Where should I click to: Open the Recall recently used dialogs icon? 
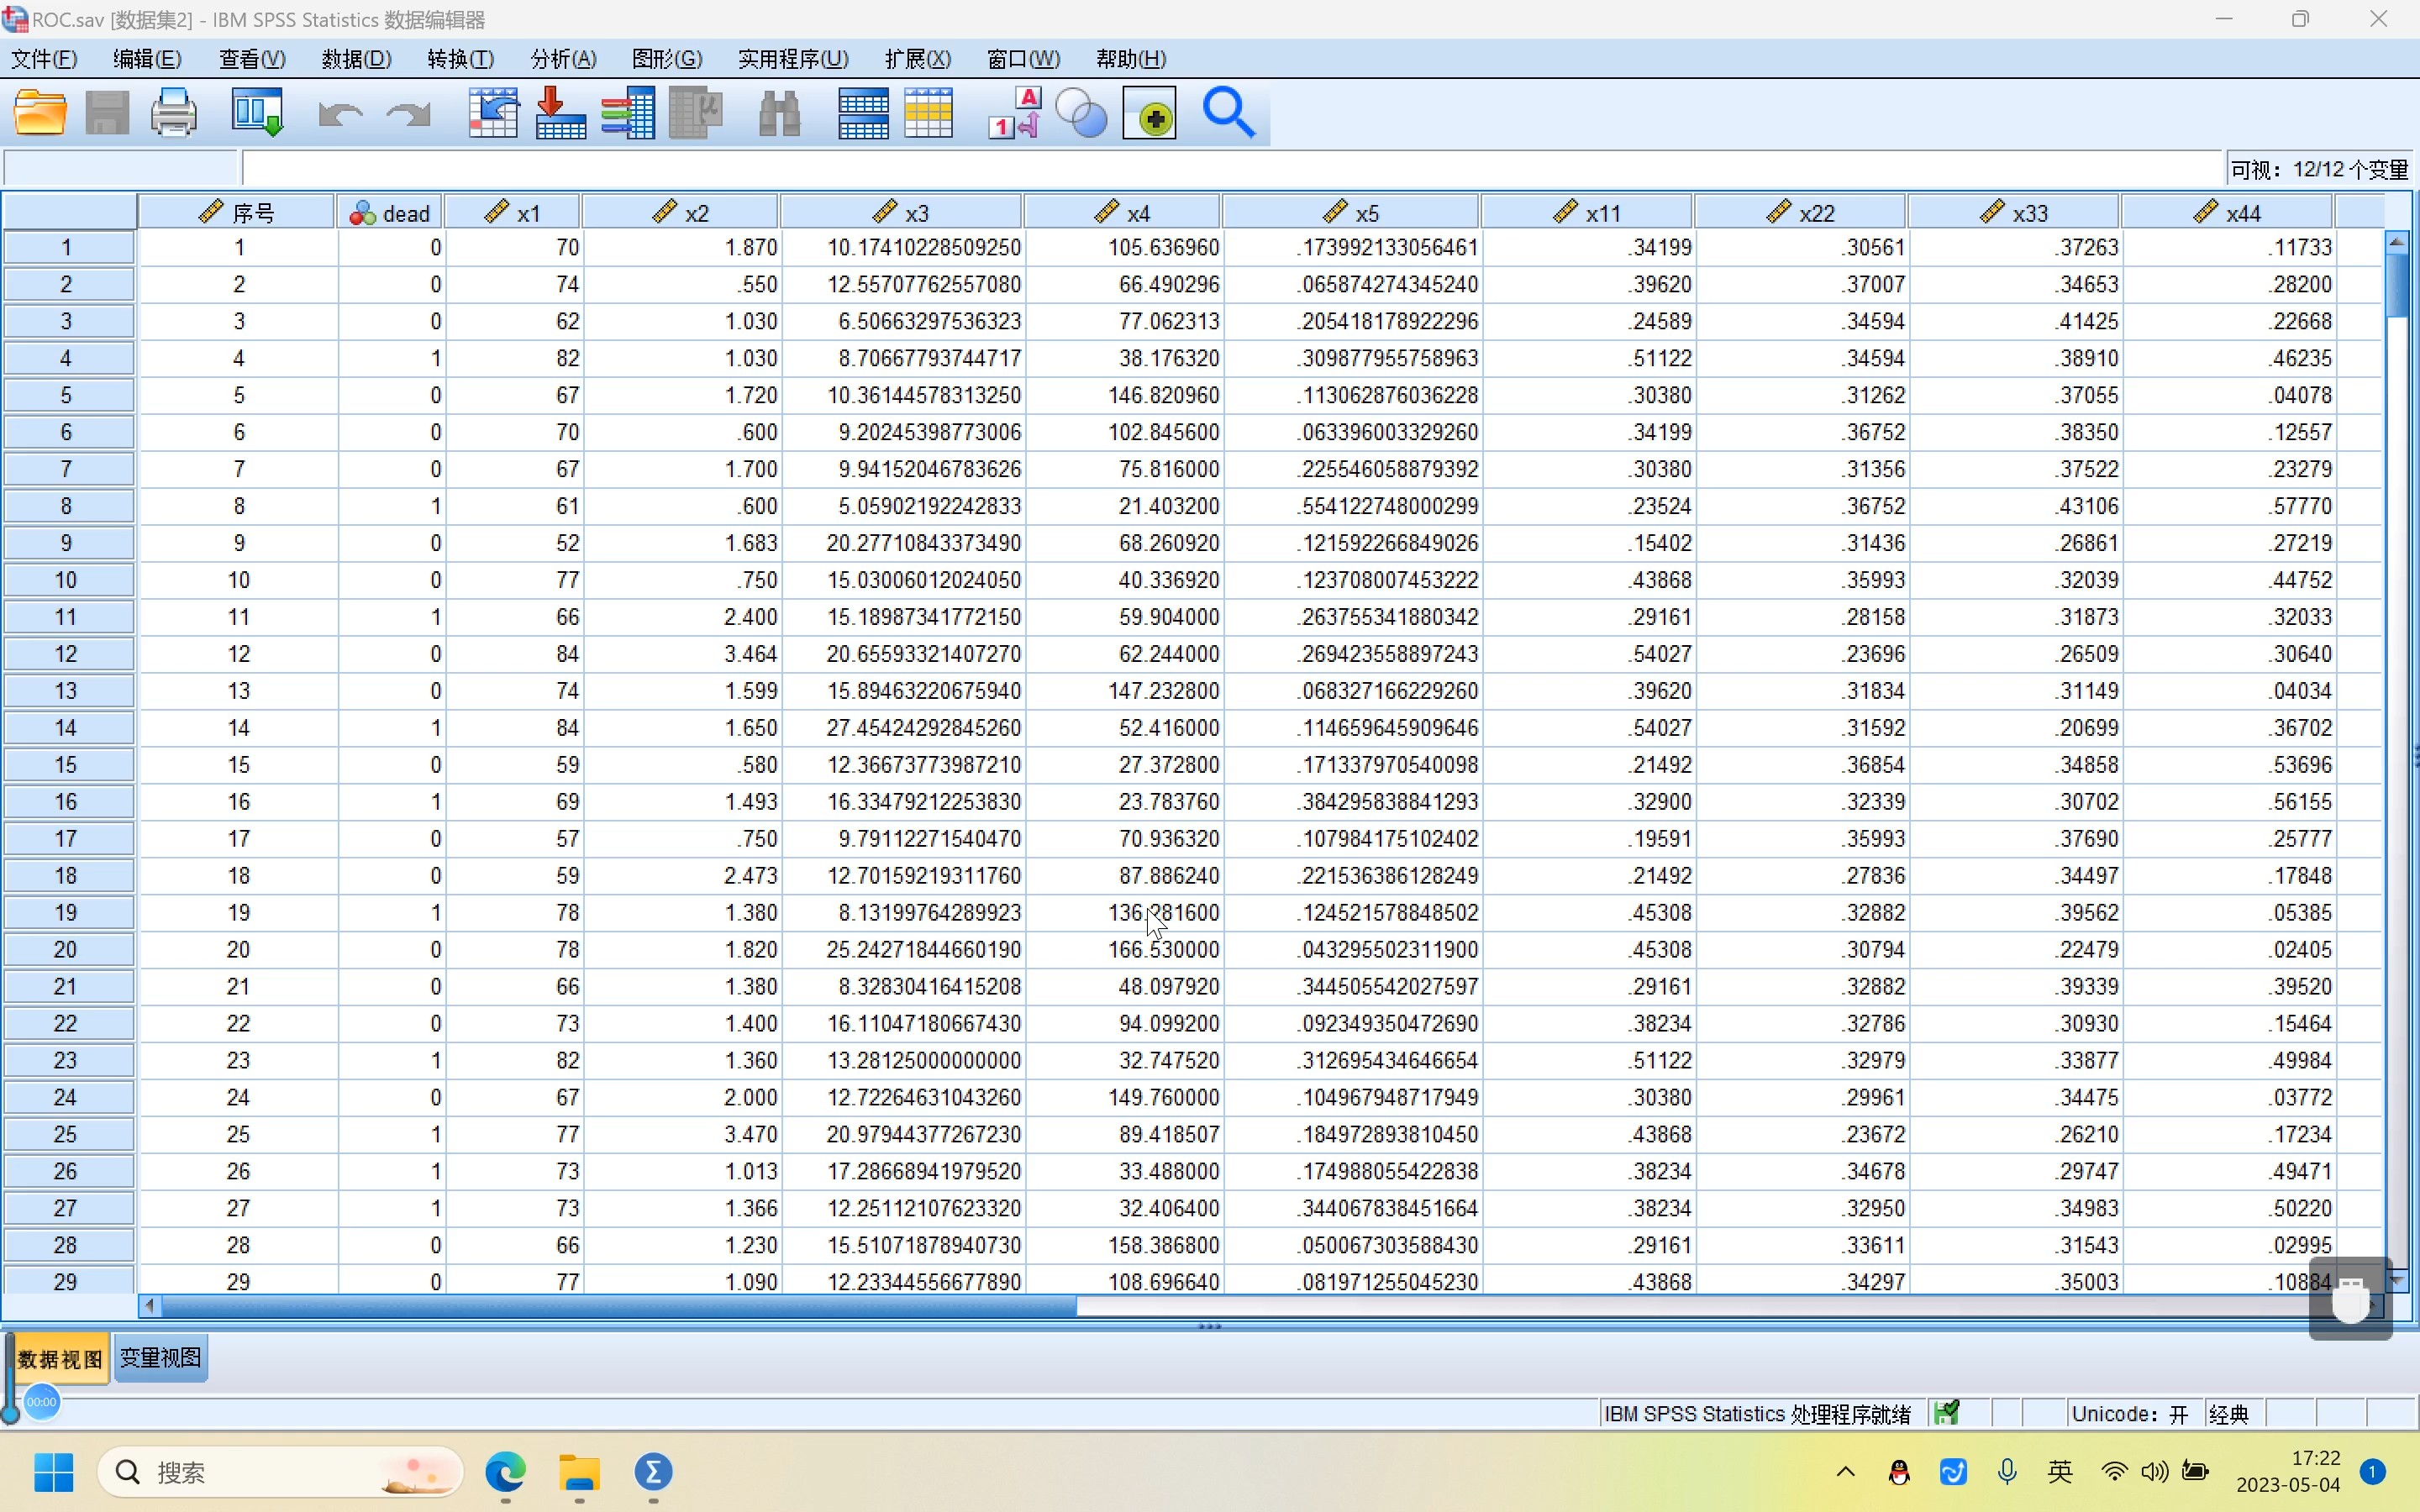coord(258,113)
